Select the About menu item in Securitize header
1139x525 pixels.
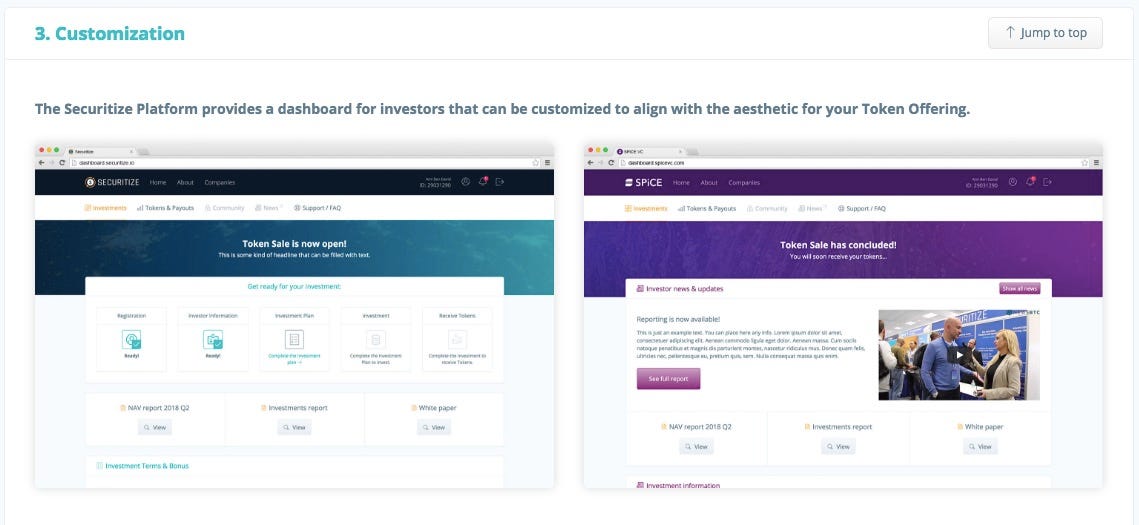point(185,182)
